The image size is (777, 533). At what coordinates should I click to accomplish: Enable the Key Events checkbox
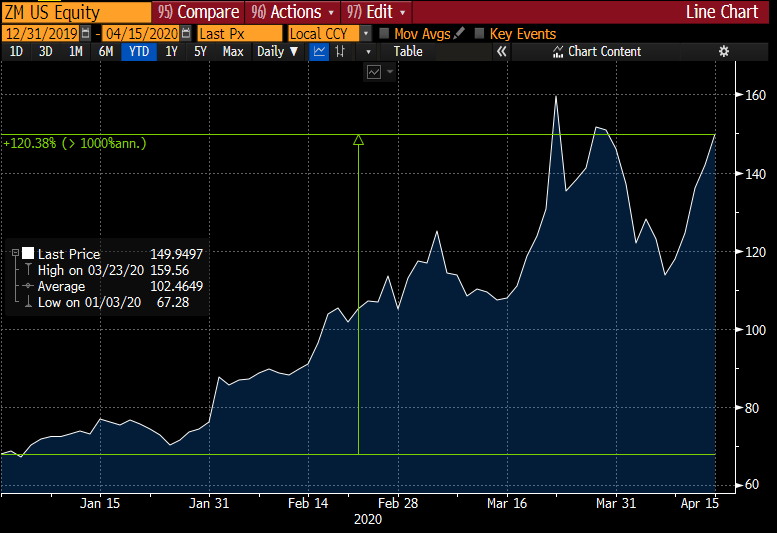[x=480, y=33]
